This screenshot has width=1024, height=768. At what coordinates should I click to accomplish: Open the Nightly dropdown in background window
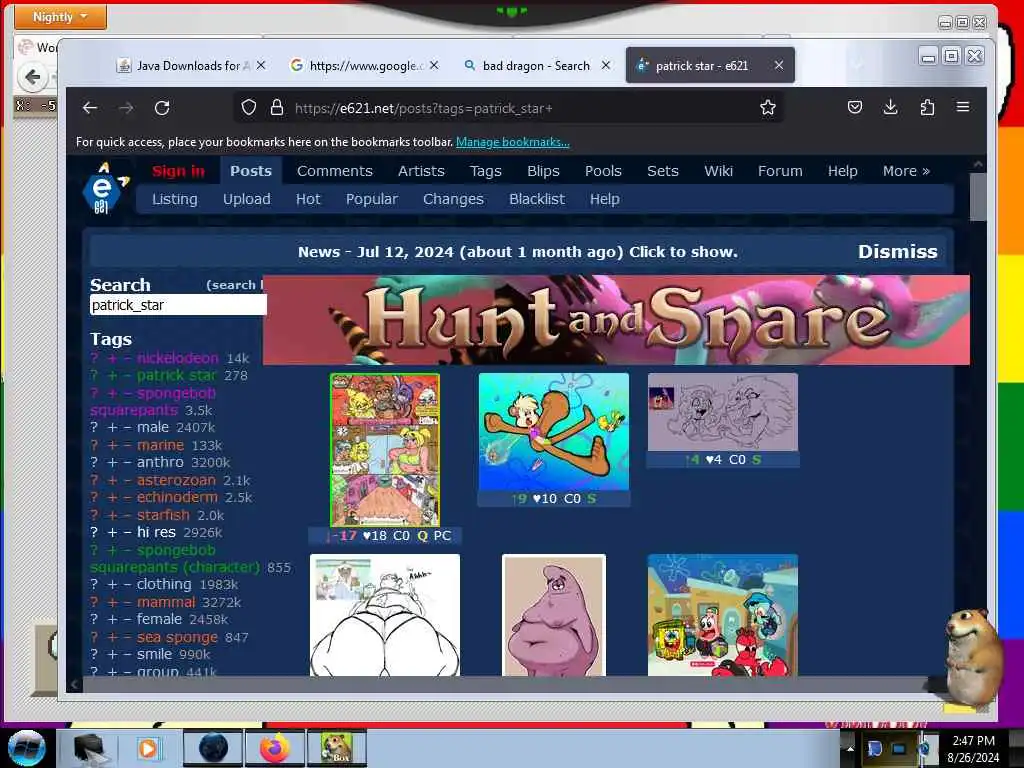pos(60,16)
